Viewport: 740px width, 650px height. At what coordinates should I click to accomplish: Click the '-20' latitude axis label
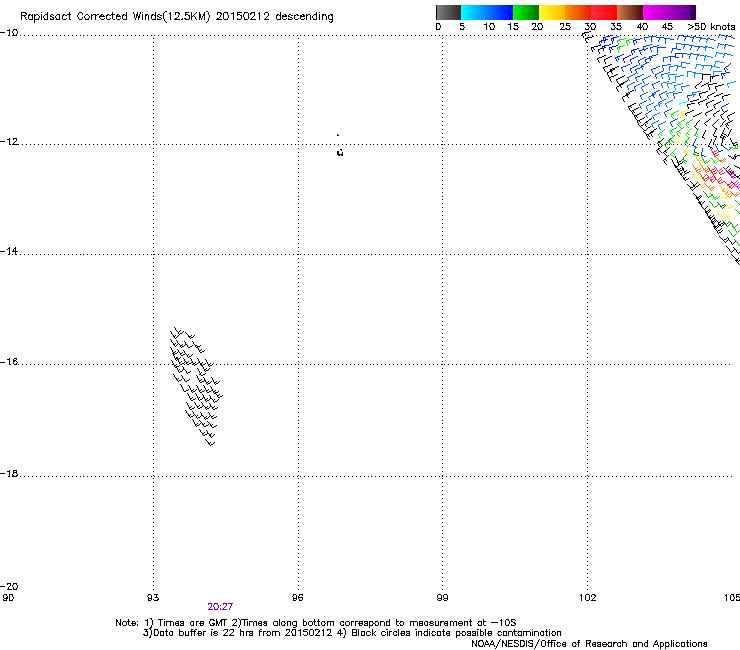click(x=9, y=586)
